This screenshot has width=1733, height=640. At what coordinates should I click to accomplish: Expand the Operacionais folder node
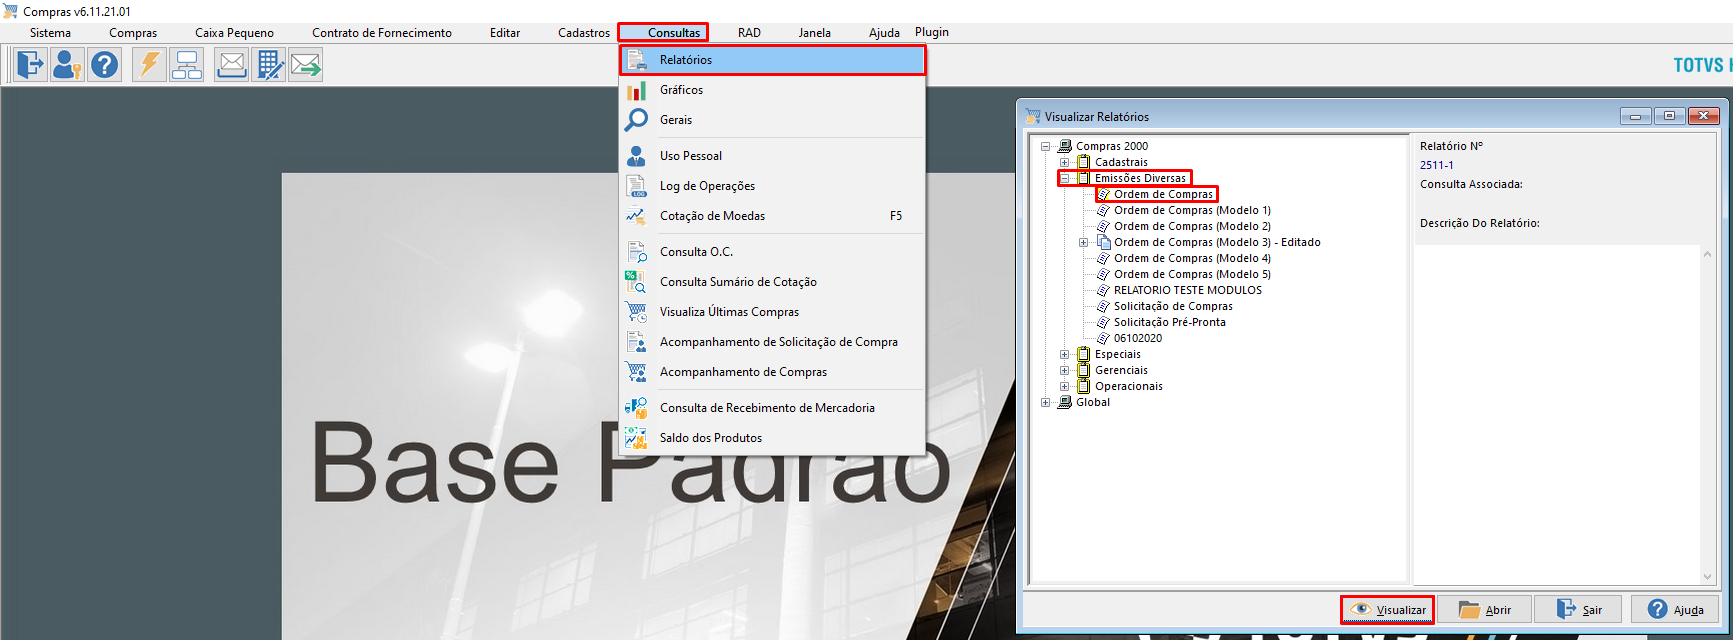pyautogui.click(x=1065, y=386)
